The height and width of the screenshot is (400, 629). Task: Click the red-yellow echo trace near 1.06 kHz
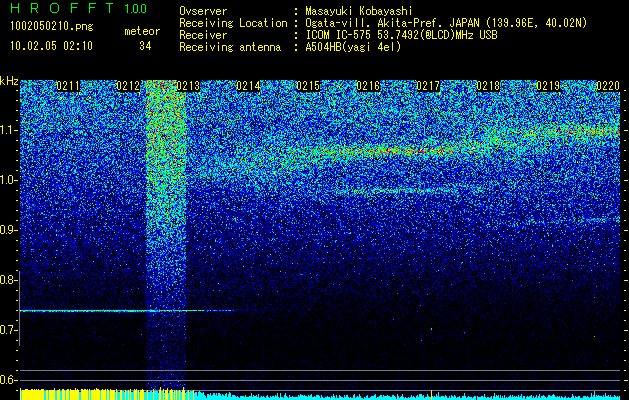pyautogui.click(x=397, y=151)
